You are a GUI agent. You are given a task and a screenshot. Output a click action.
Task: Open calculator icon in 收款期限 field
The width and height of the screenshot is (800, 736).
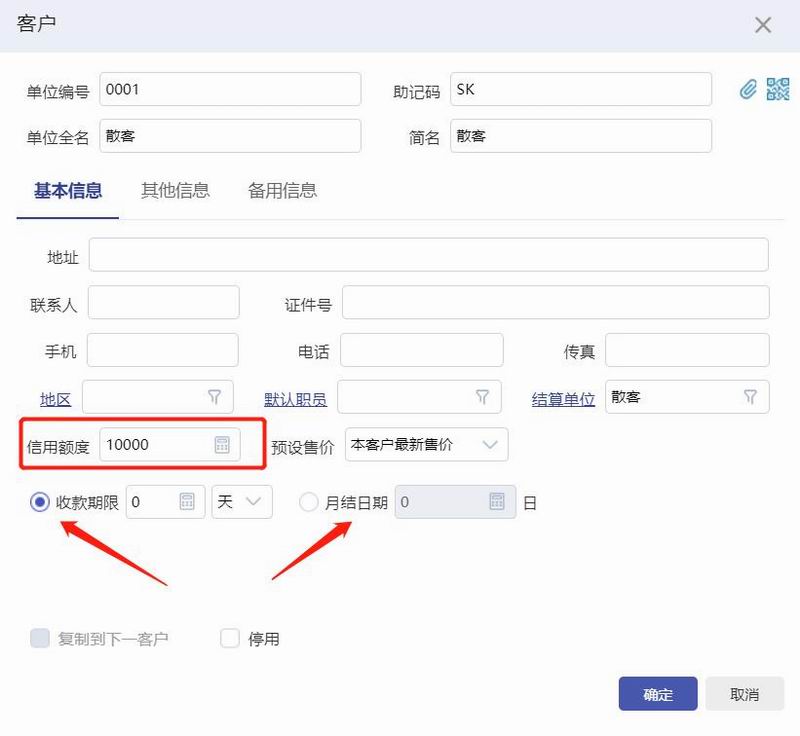187,502
